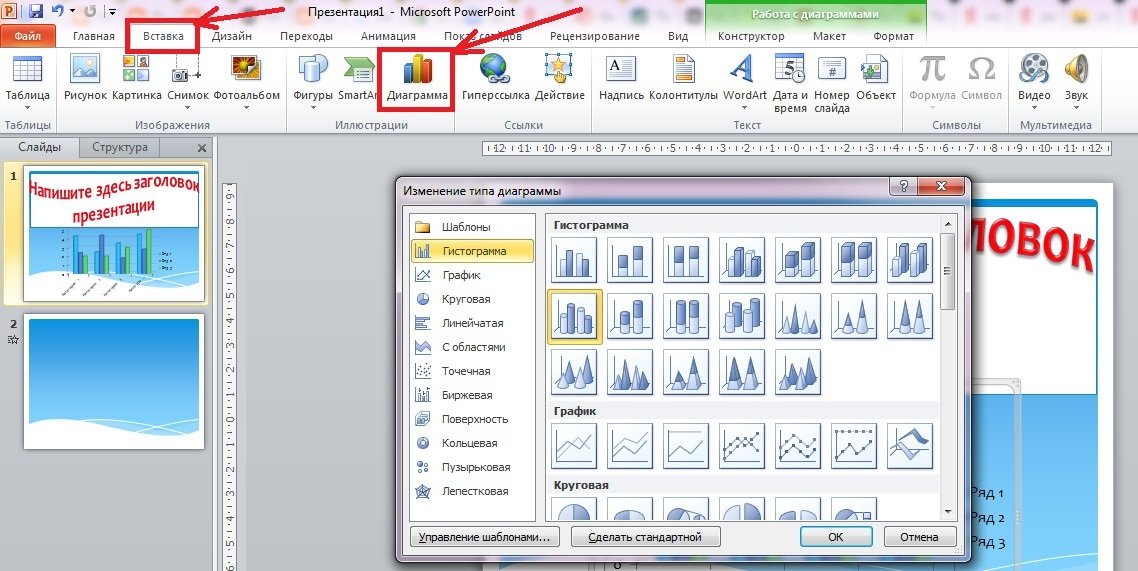Screen dimensions: 1138x571
Task: Save presentation from quick access toolbar
Action: pyautogui.click(x=36, y=11)
